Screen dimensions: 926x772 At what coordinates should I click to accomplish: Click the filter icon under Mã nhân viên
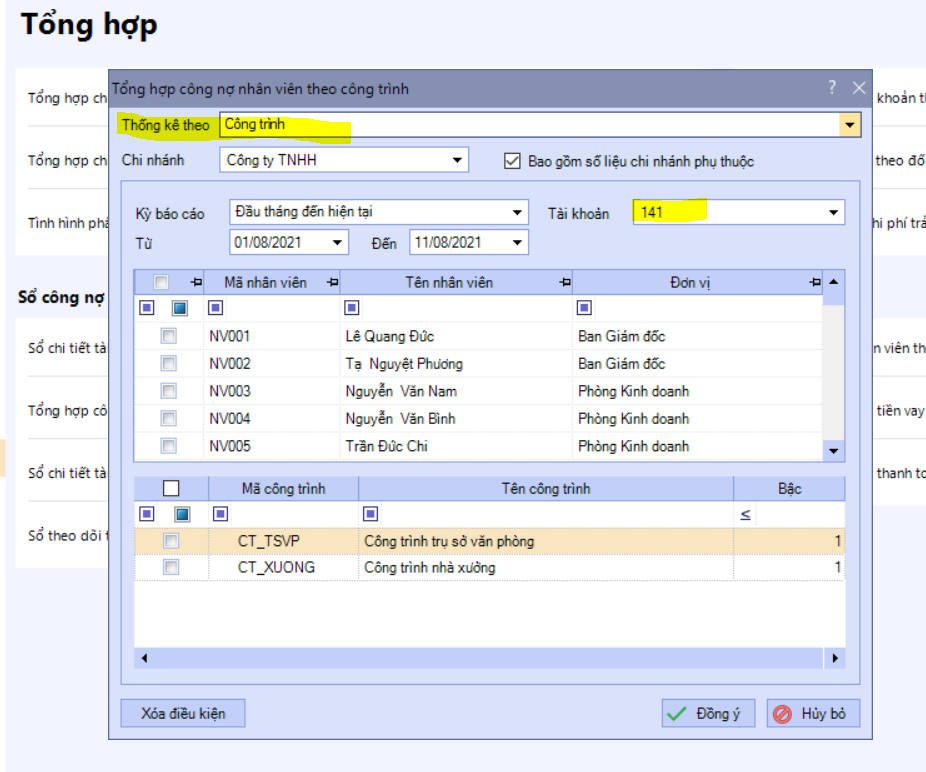(215, 308)
